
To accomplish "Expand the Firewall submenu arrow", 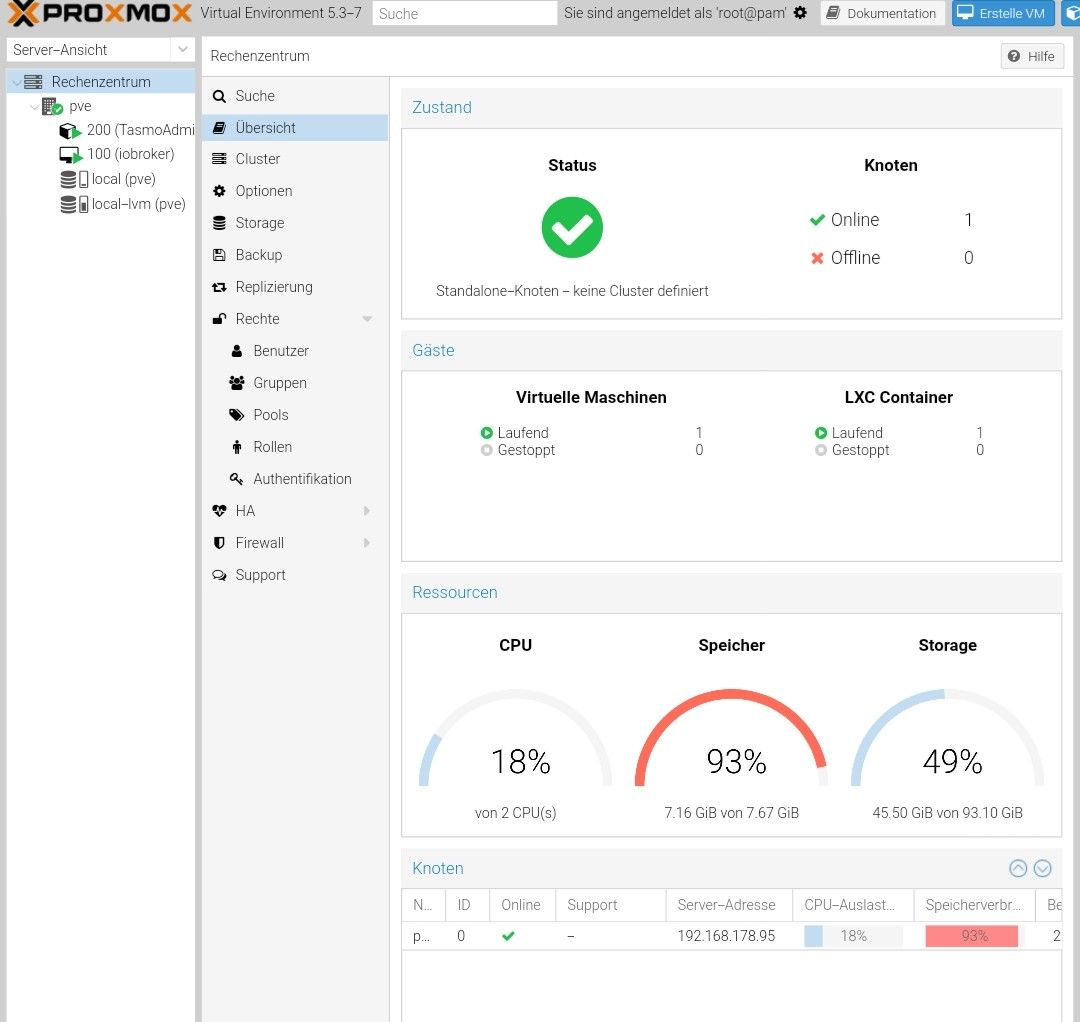I will click(367, 543).
